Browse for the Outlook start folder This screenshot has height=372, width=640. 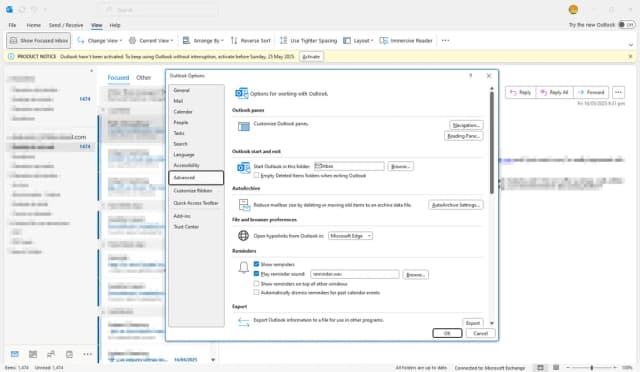pyautogui.click(x=400, y=166)
